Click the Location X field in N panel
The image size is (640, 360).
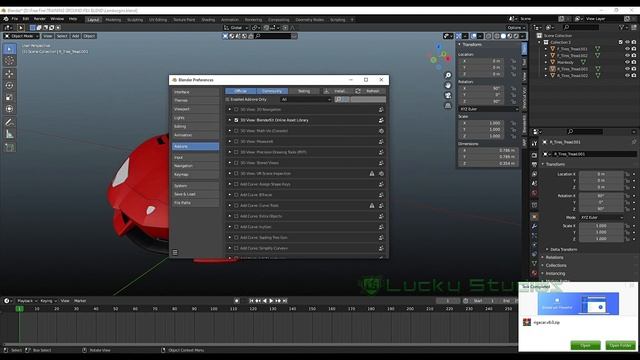tap(481, 61)
